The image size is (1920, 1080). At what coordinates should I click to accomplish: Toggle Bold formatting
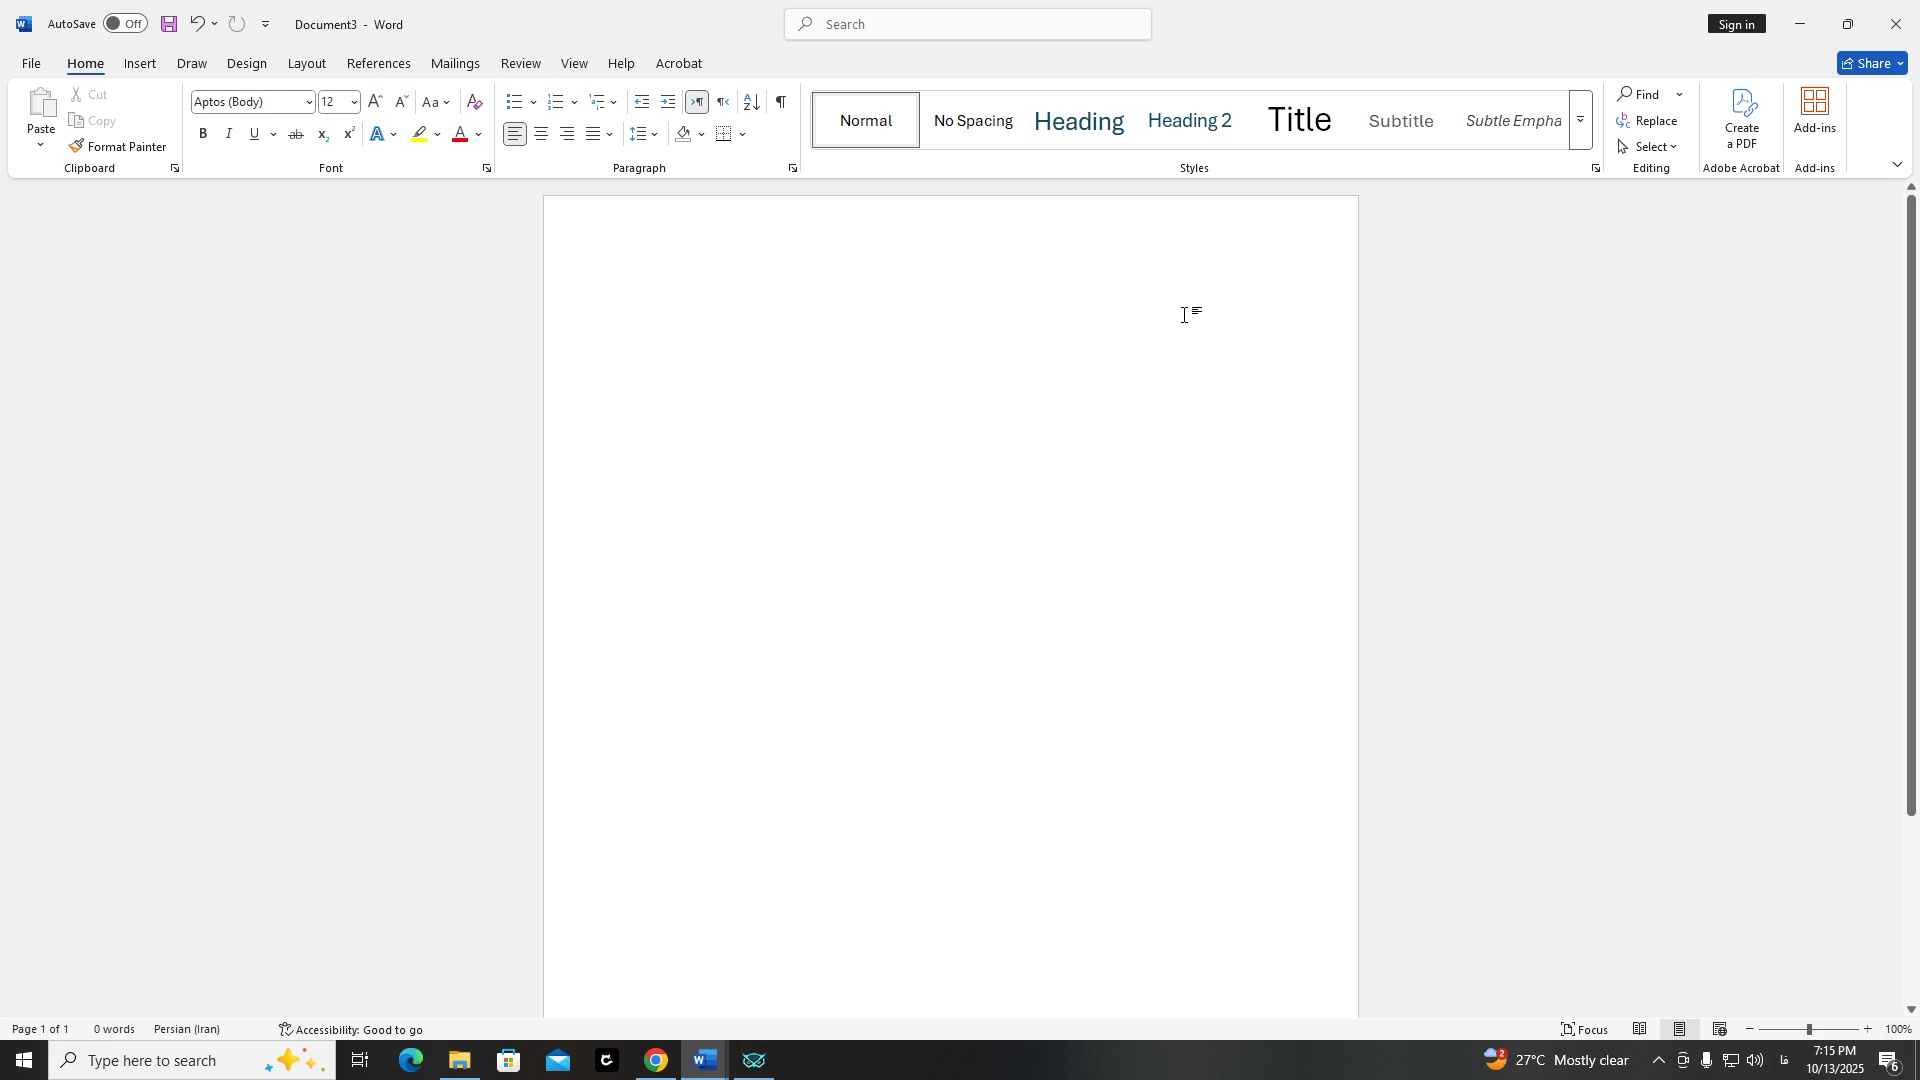click(203, 134)
